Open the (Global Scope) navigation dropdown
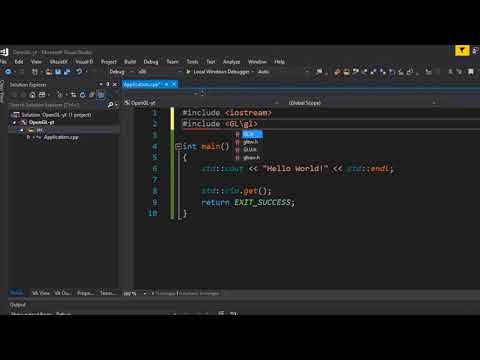 [x=362, y=103]
